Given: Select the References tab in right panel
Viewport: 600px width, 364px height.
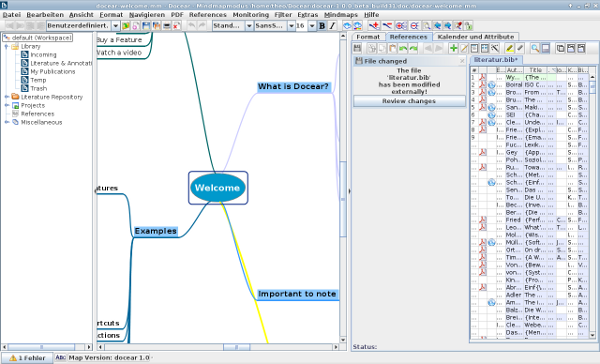Looking at the screenshot, I should [x=408, y=37].
